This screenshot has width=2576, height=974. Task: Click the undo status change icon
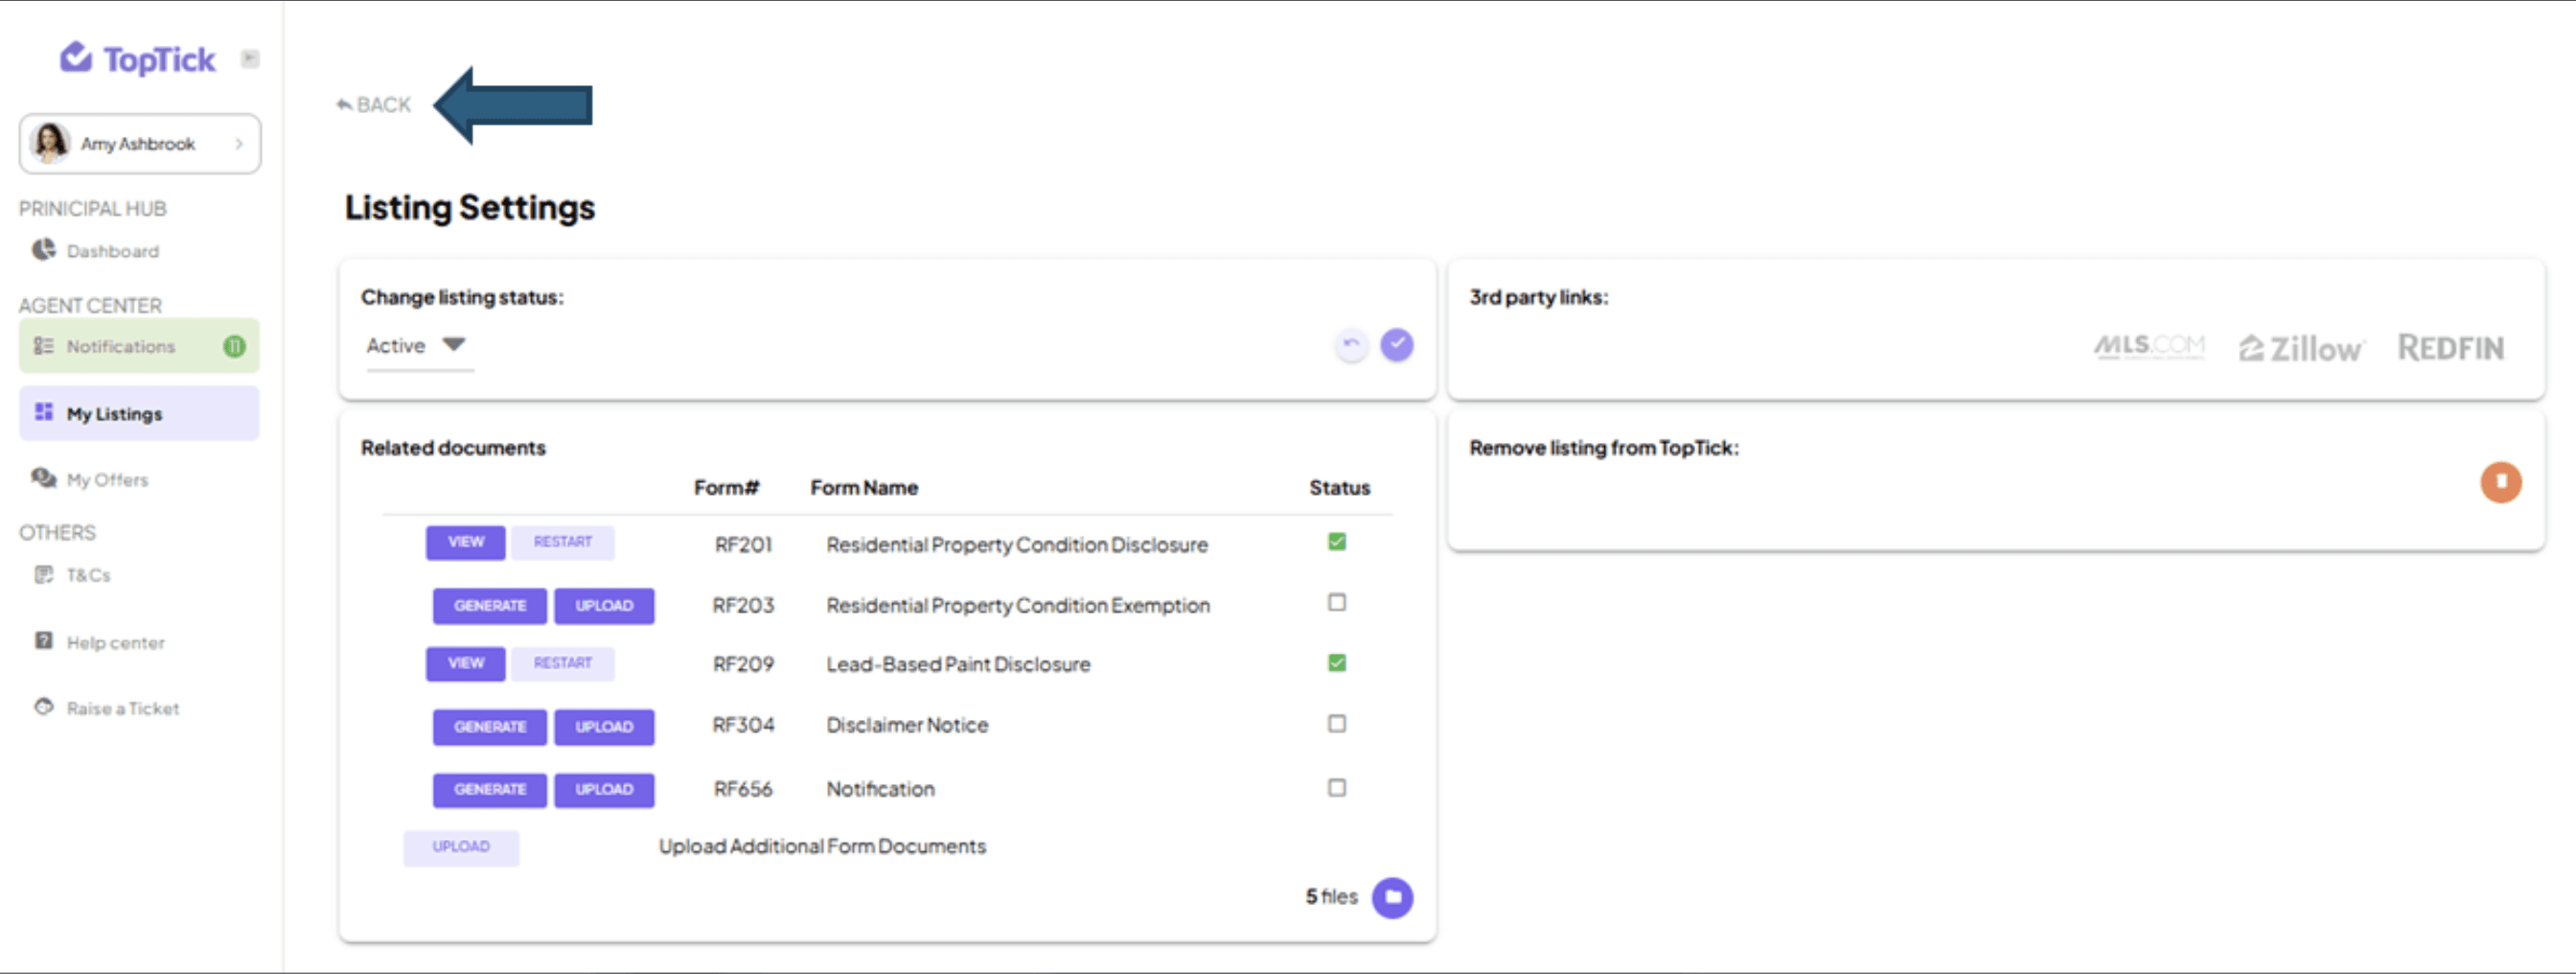click(1351, 345)
